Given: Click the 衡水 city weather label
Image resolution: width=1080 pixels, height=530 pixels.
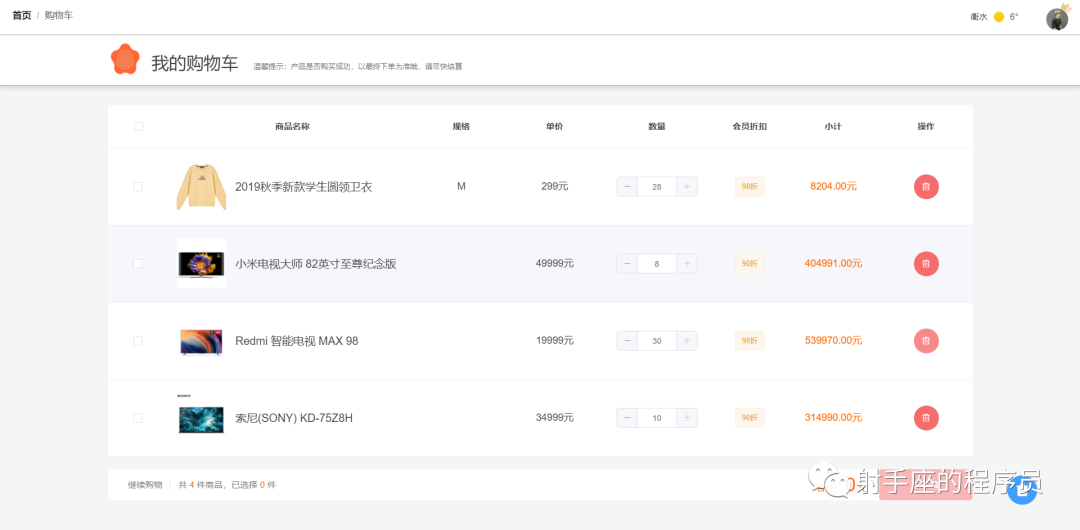Looking at the screenshot, I should [979, 17].
